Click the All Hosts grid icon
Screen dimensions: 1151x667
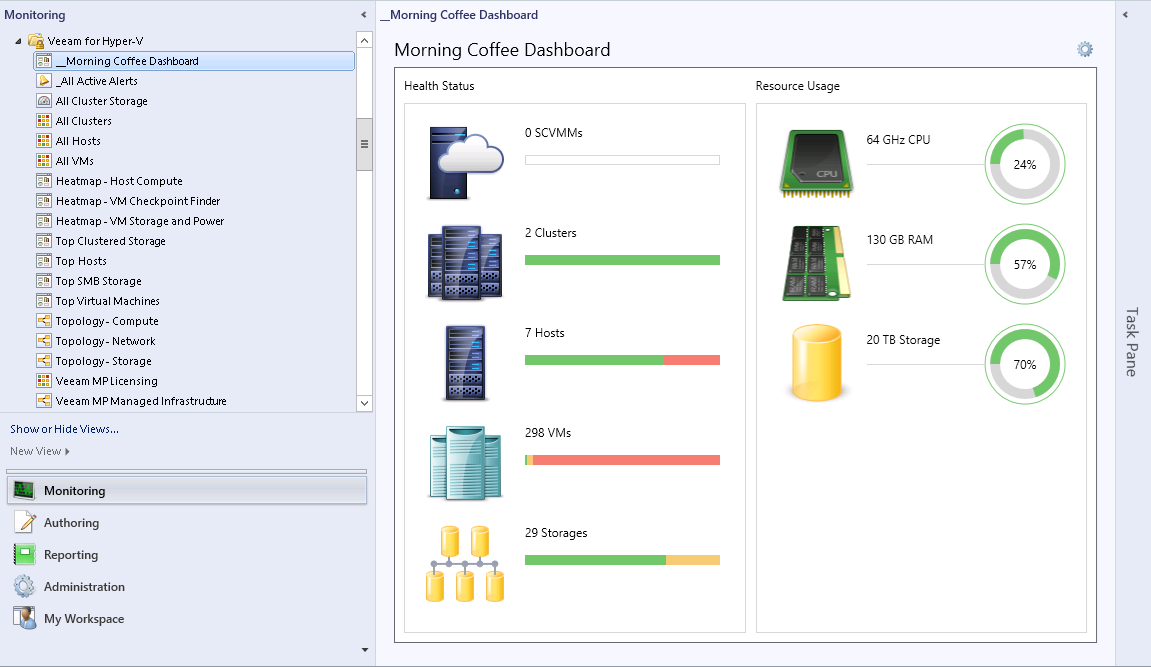pos(44,140)
